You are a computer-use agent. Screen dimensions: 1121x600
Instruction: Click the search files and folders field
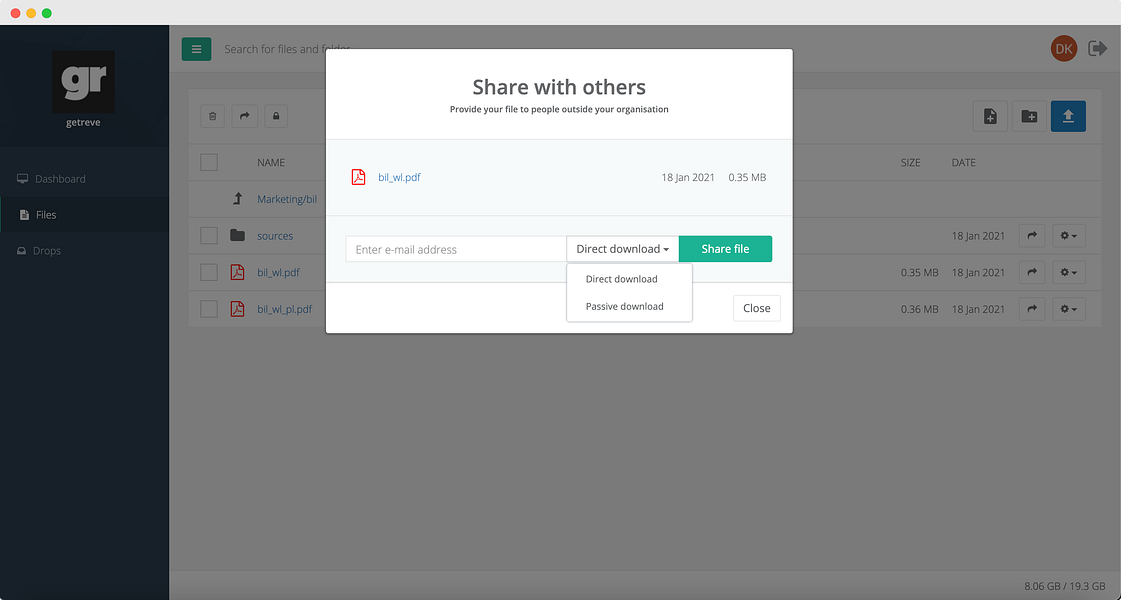pos(287,49)
